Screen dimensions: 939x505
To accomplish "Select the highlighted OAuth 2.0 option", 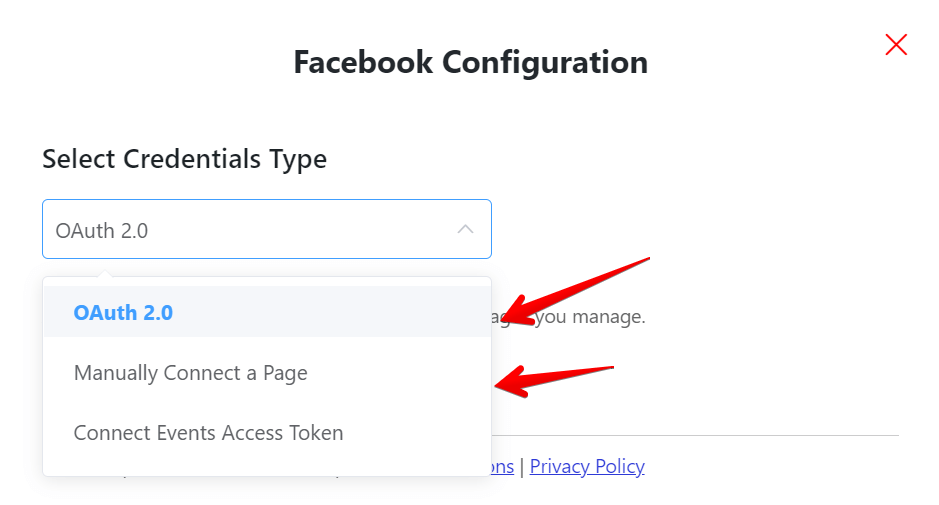I will pyautogui.click(x=123, y=312).
